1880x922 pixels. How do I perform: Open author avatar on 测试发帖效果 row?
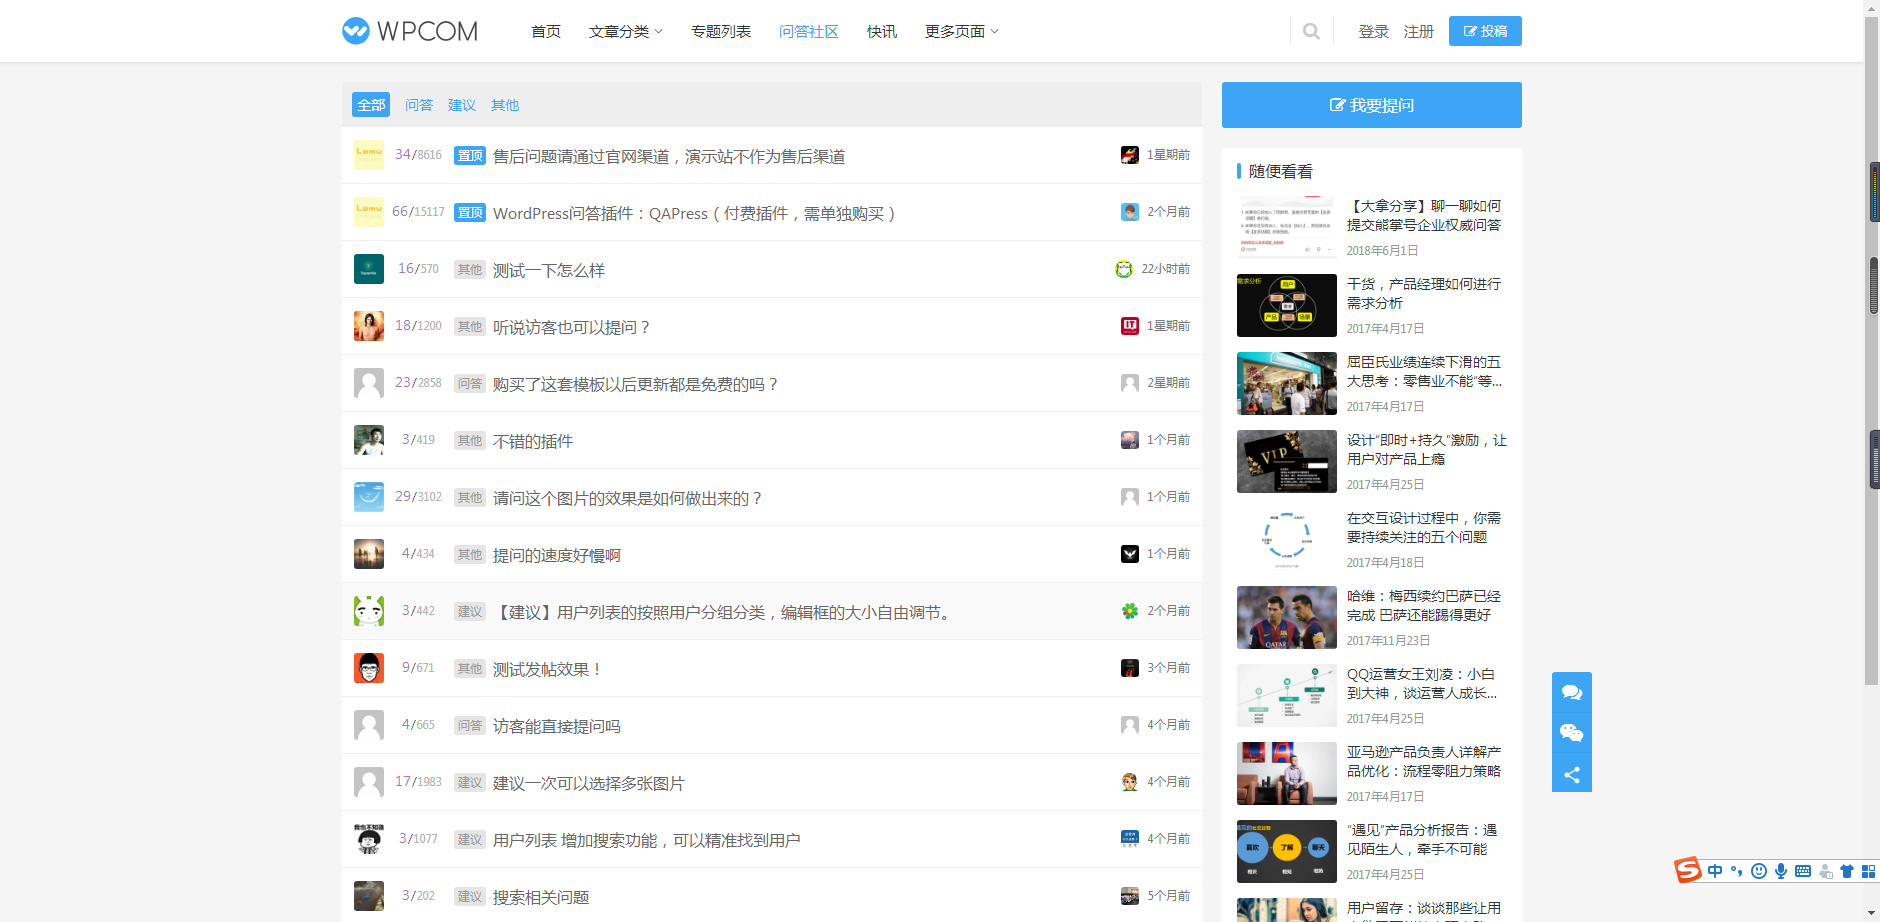(x=369, y=668)
